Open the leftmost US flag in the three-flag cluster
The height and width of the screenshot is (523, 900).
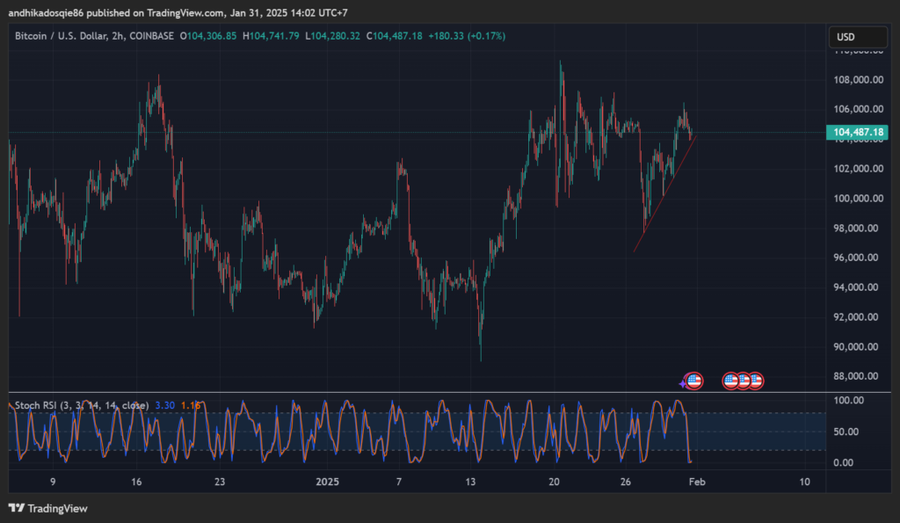point(730,381)
